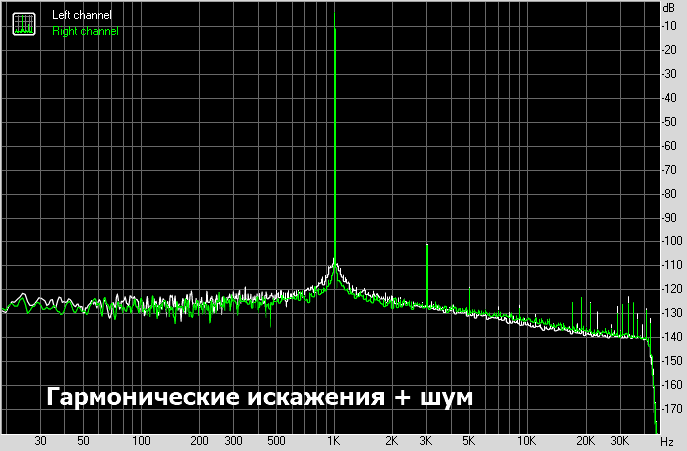Image resolution: width=687 pixels, height=451 pixels.
Task: Click the 5 kHz harmonic spike
Action: 469,300
